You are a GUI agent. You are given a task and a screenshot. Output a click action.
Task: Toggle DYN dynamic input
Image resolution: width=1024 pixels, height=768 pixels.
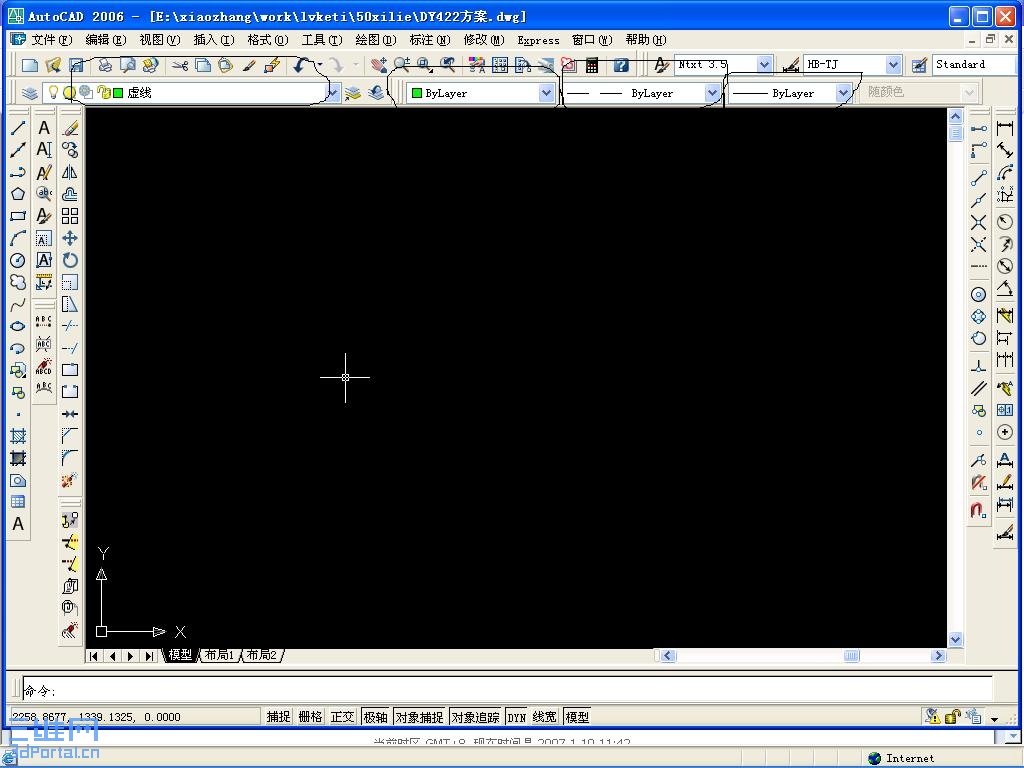517,717
